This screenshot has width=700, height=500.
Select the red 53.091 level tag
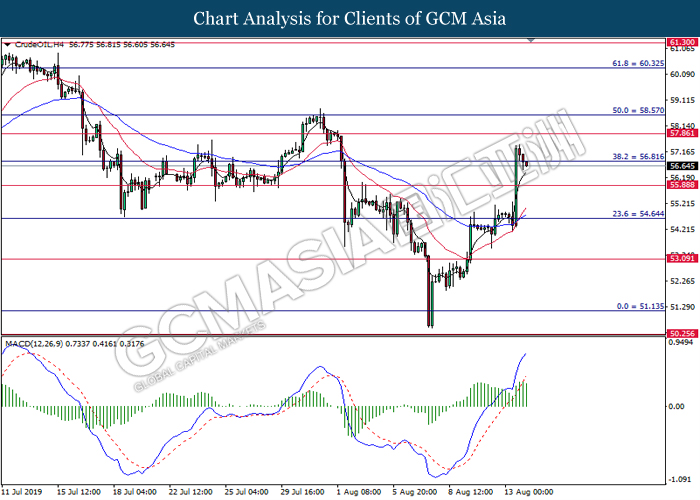click(681, 259)
